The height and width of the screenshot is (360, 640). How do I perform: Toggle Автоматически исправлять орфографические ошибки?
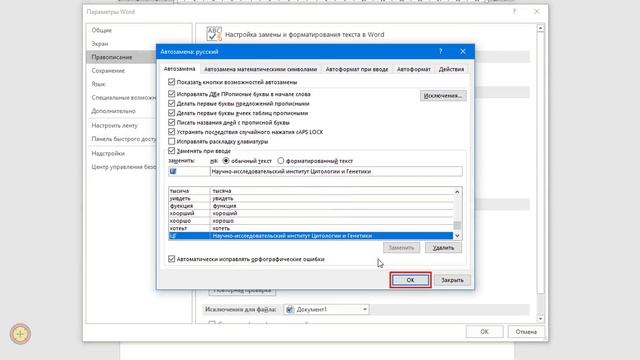pos(171,259)
